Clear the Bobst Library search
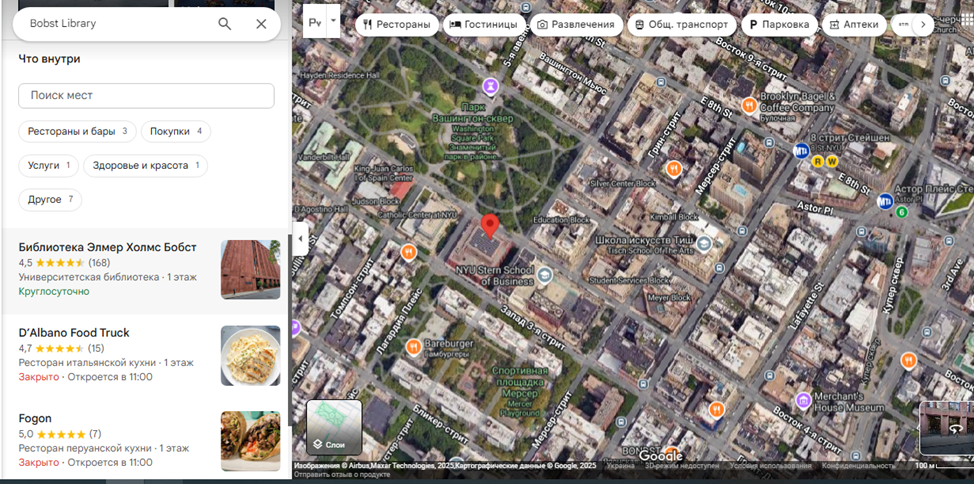The width and height of the screenshot is (974, 484). (261, 24)
